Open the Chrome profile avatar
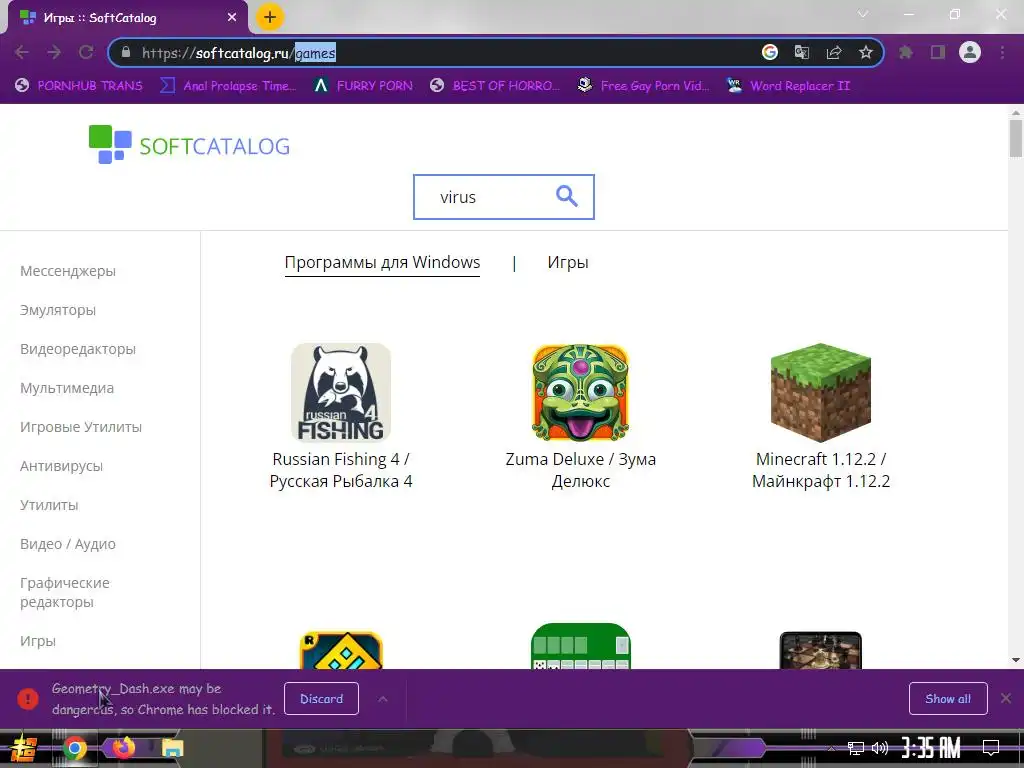This screenshot has height=768, width=1024. pyautogui.click(x=970, y=52)
